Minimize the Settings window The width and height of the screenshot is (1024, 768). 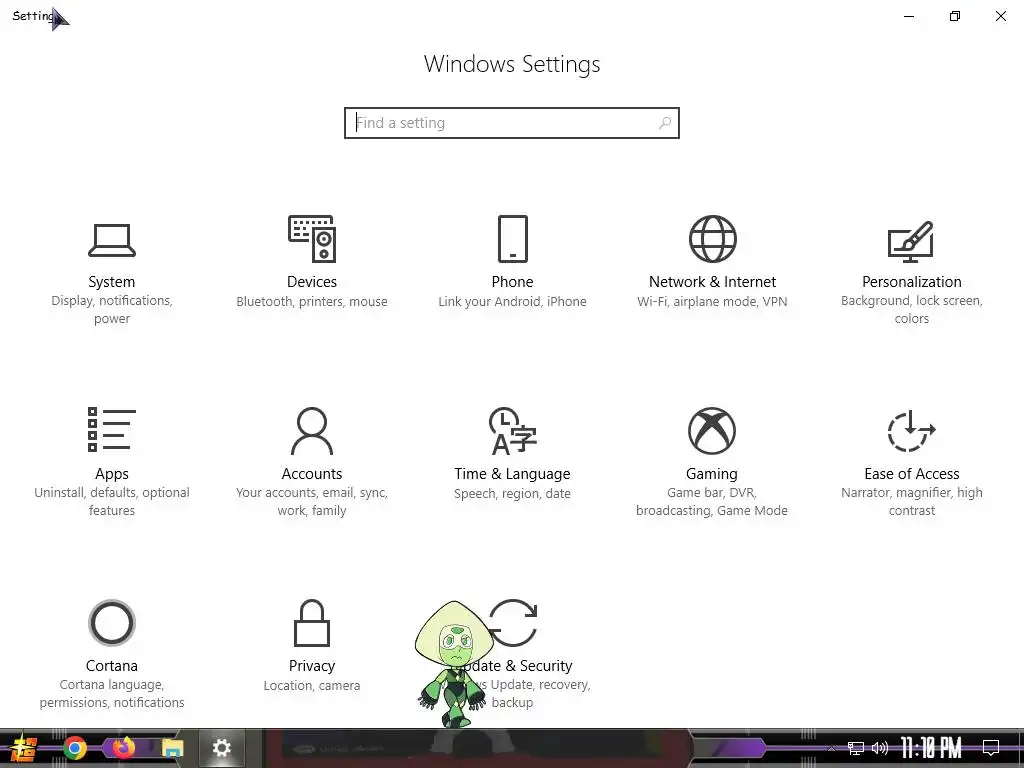tap(908, 16)
